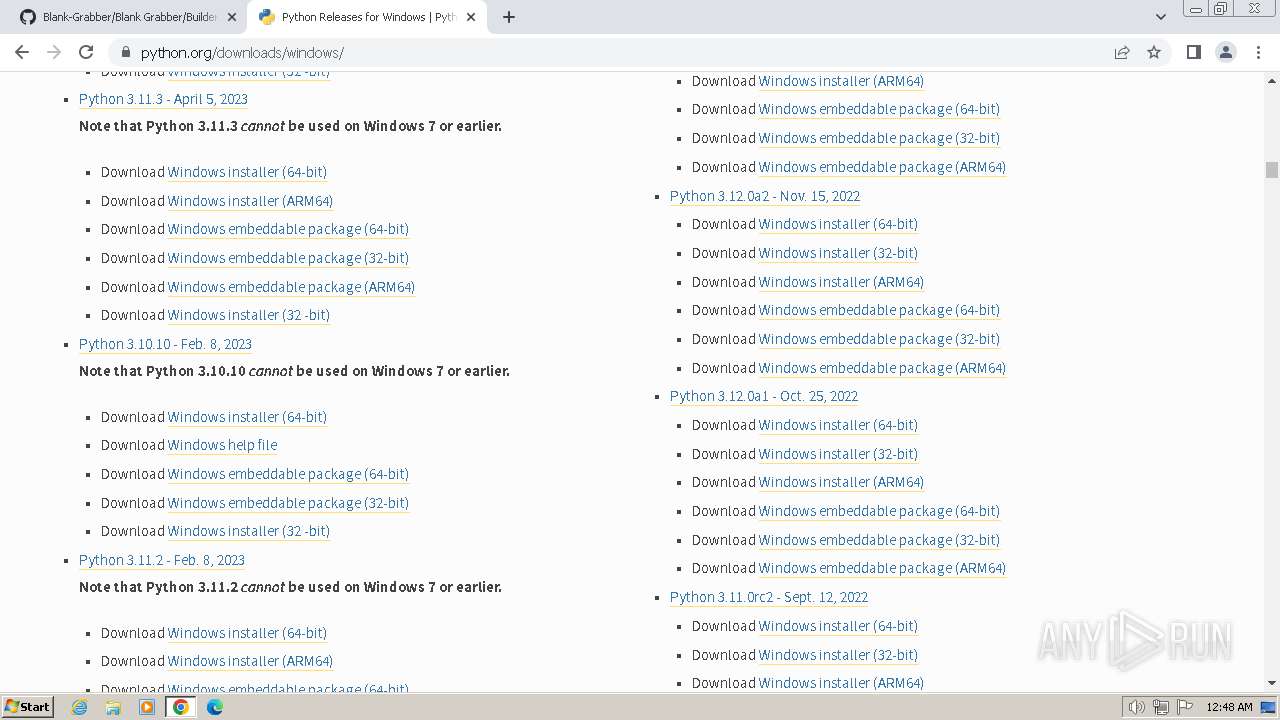Download the 3.10.10 Windows help file
Viewport: 1280px width, 720px height.
222,445
